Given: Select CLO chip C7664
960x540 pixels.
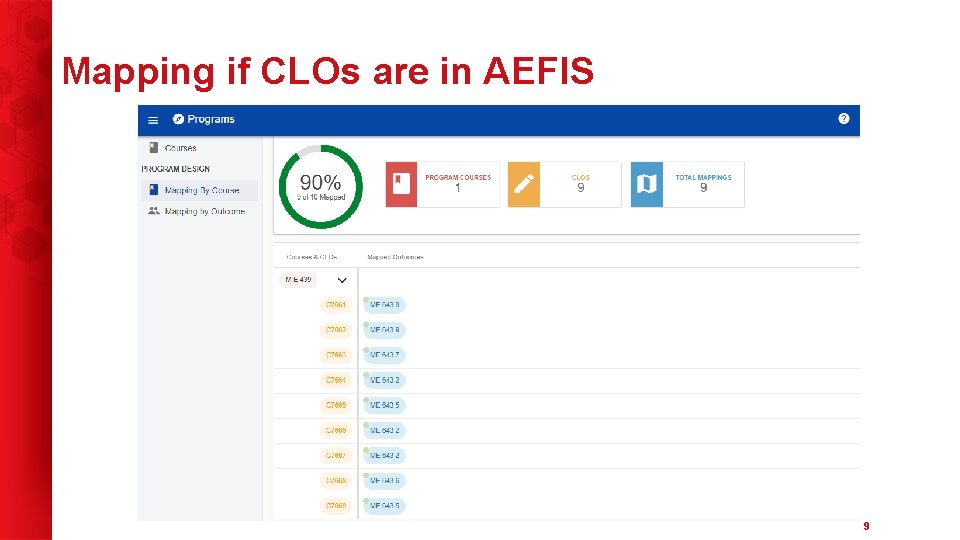Looking at the screenshot, I should pos(336,380).
